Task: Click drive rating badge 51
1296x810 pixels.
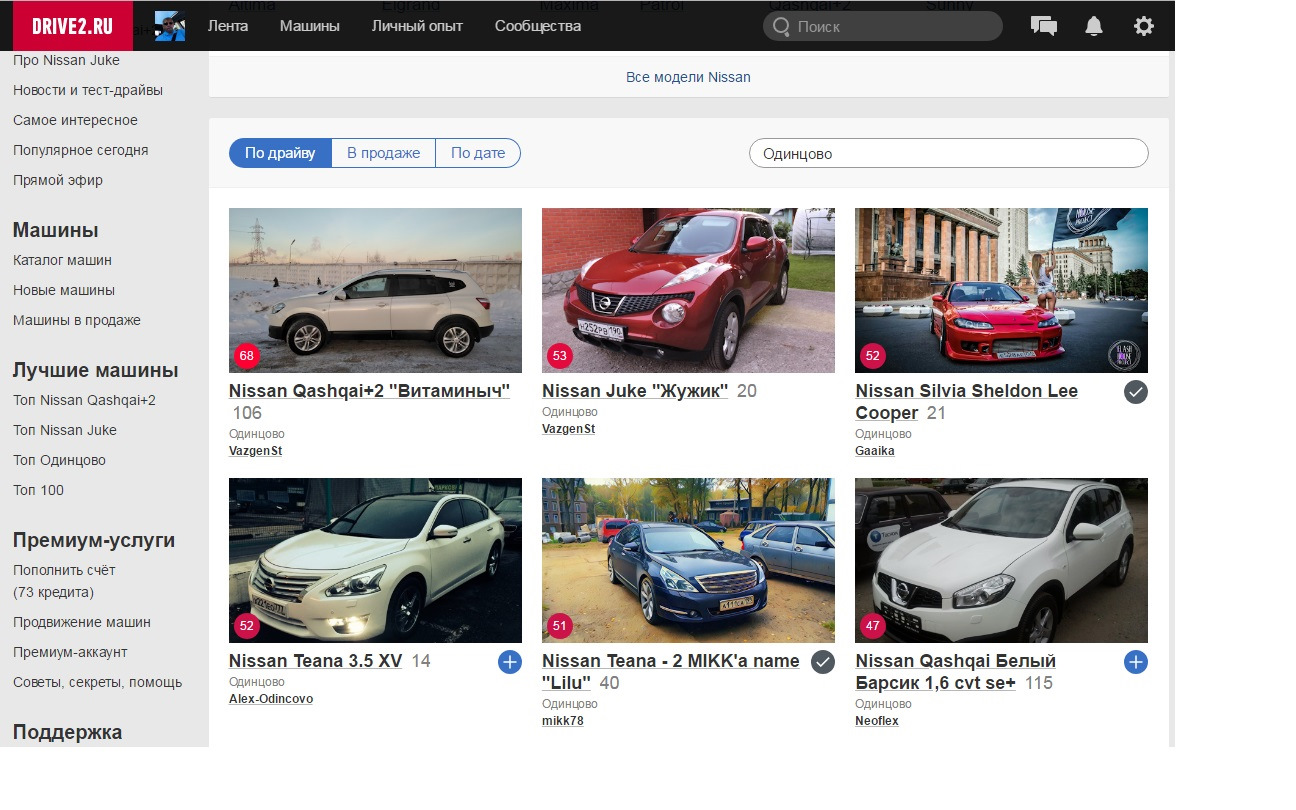Action: pos(560,626)
